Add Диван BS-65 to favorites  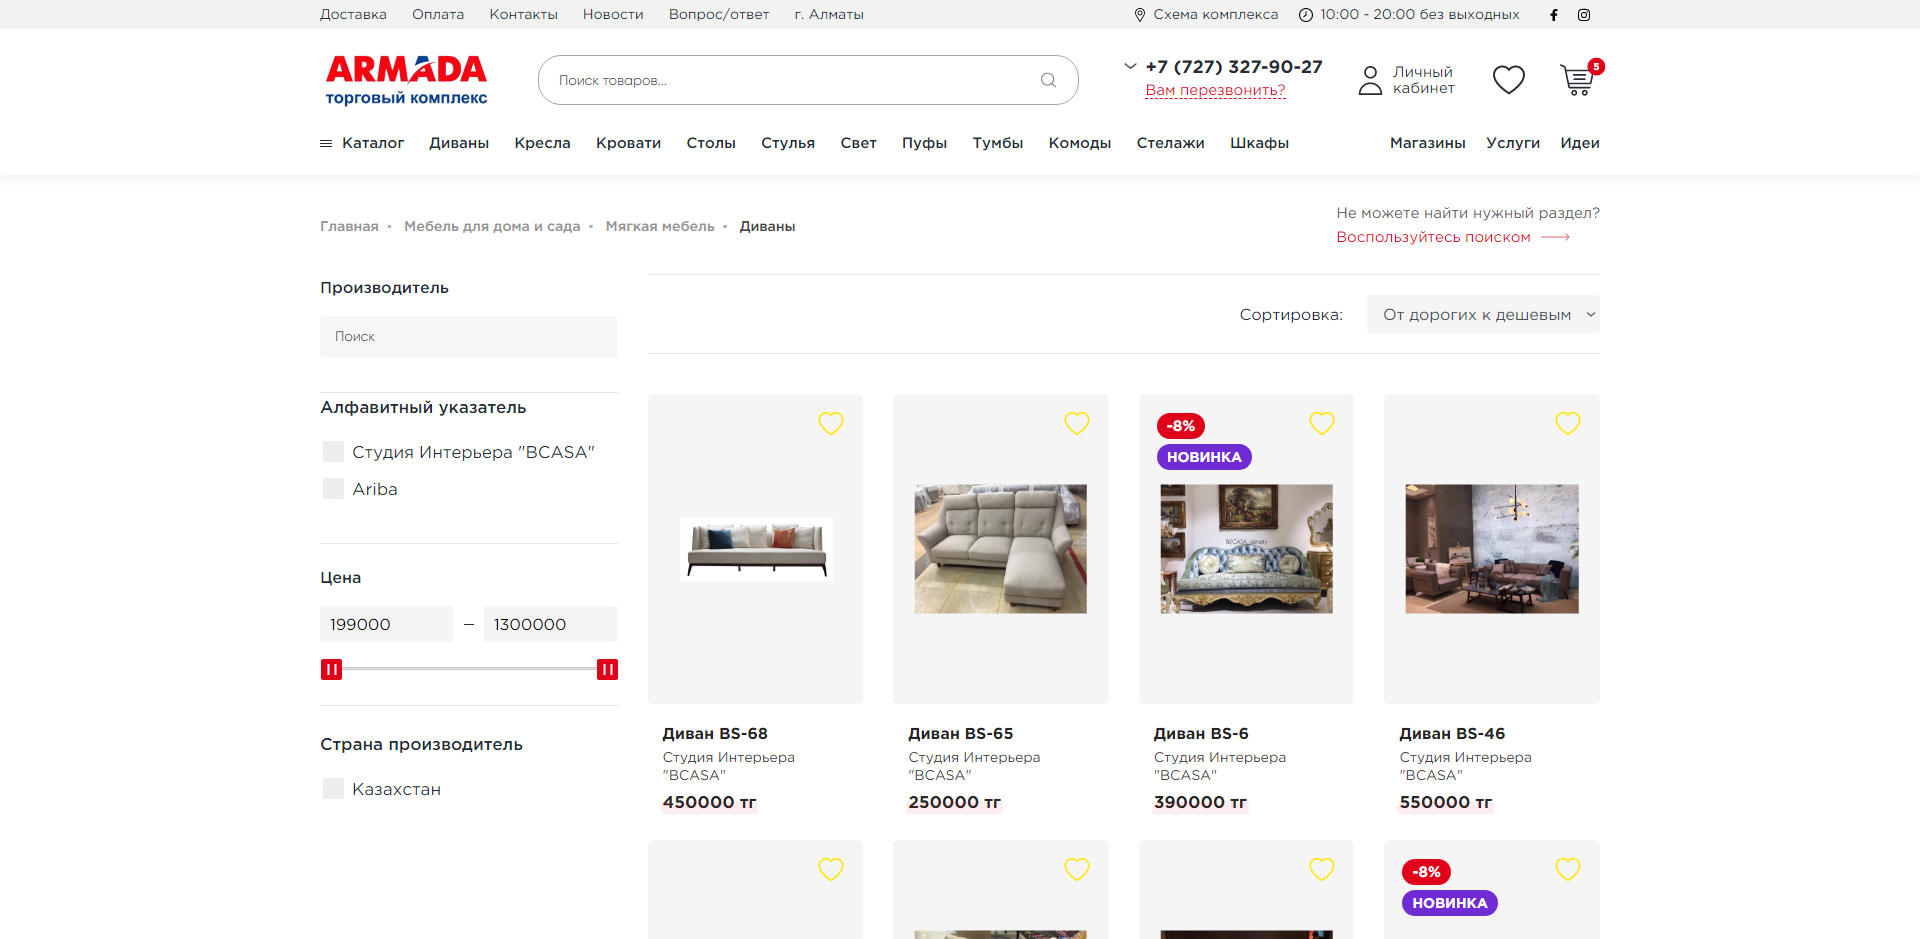tap(1077, 423)
